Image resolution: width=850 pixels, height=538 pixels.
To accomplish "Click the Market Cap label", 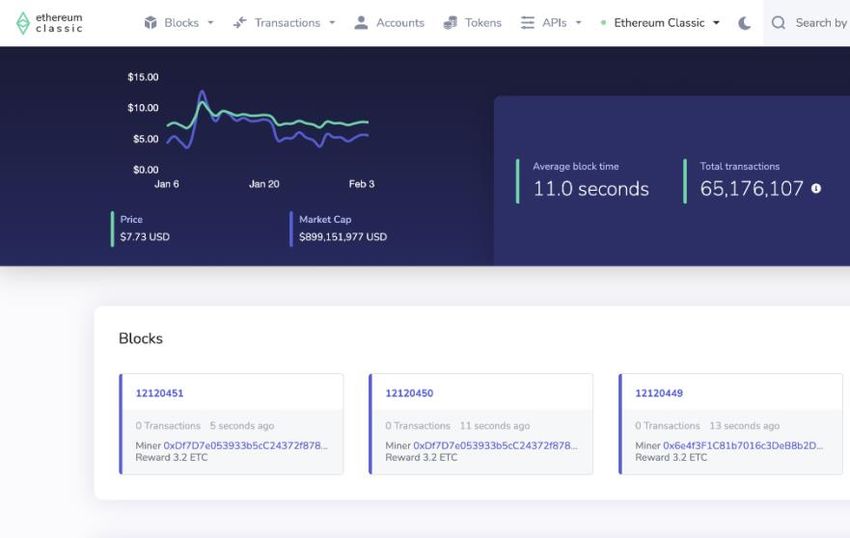I will click(325, 220).
